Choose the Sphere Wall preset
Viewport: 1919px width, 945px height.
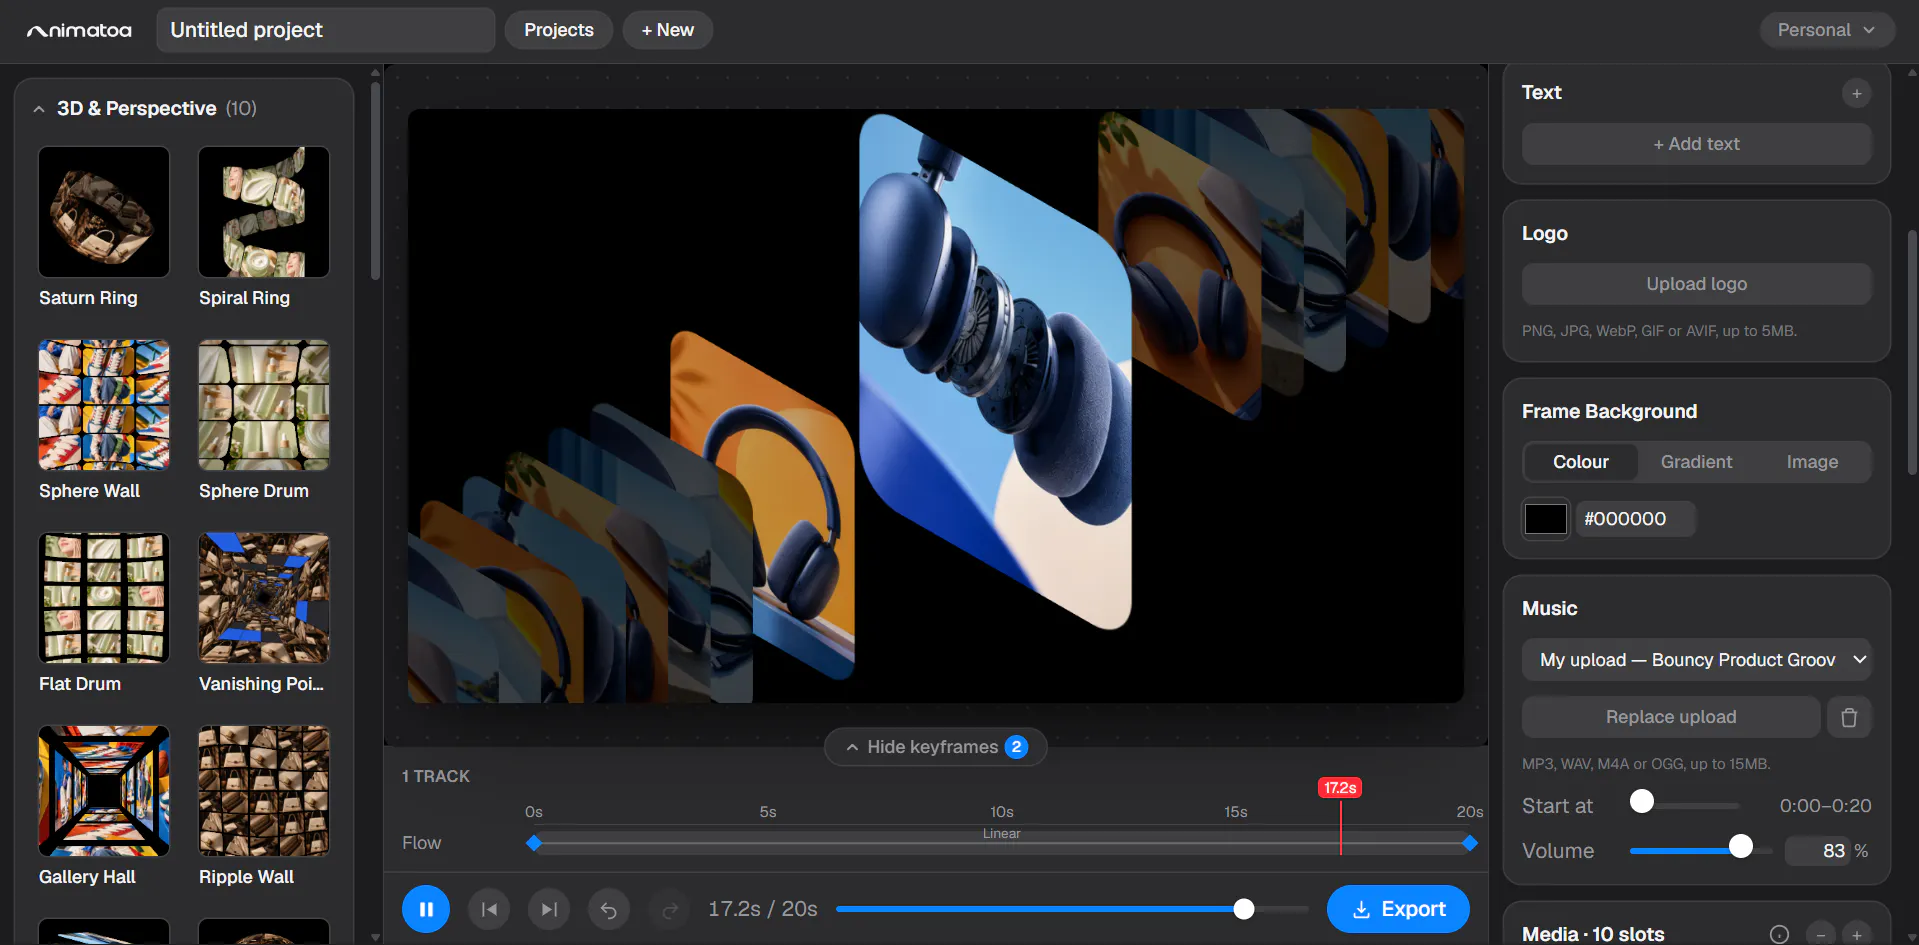click(104, 405)
